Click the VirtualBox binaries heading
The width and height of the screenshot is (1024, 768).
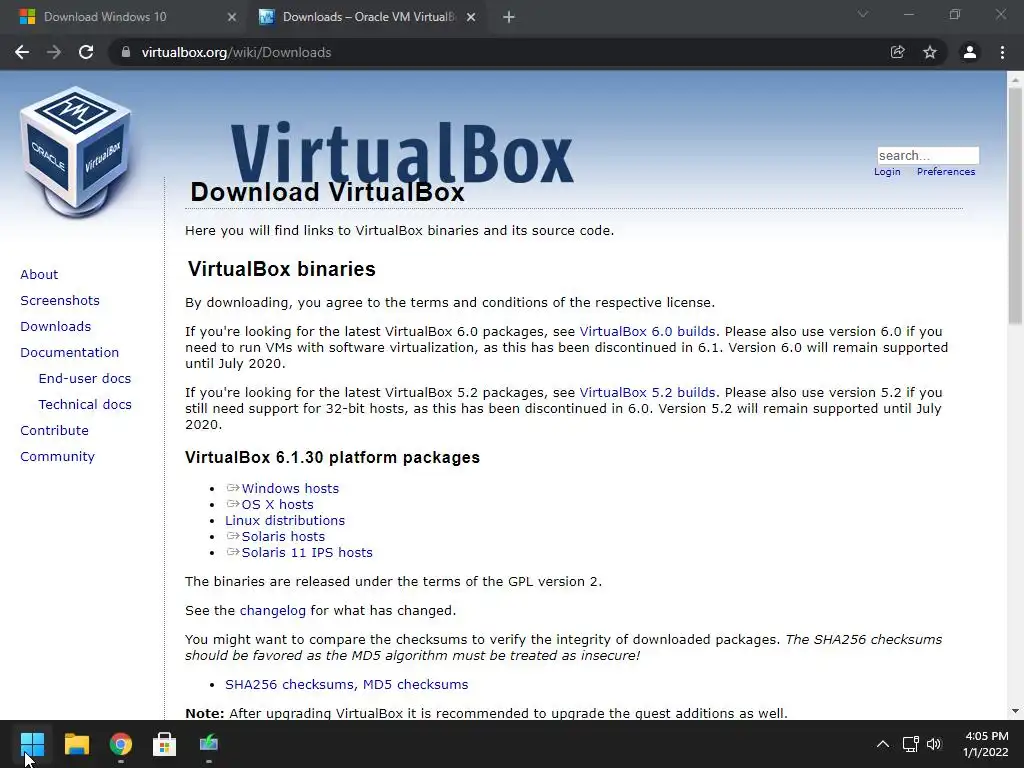(281, 269)
